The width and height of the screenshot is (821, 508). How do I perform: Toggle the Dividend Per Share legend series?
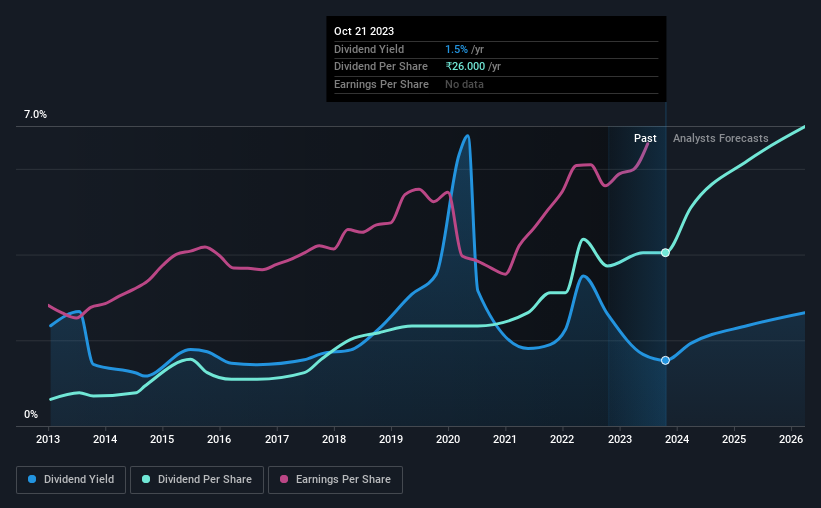(x=203, y=480)
